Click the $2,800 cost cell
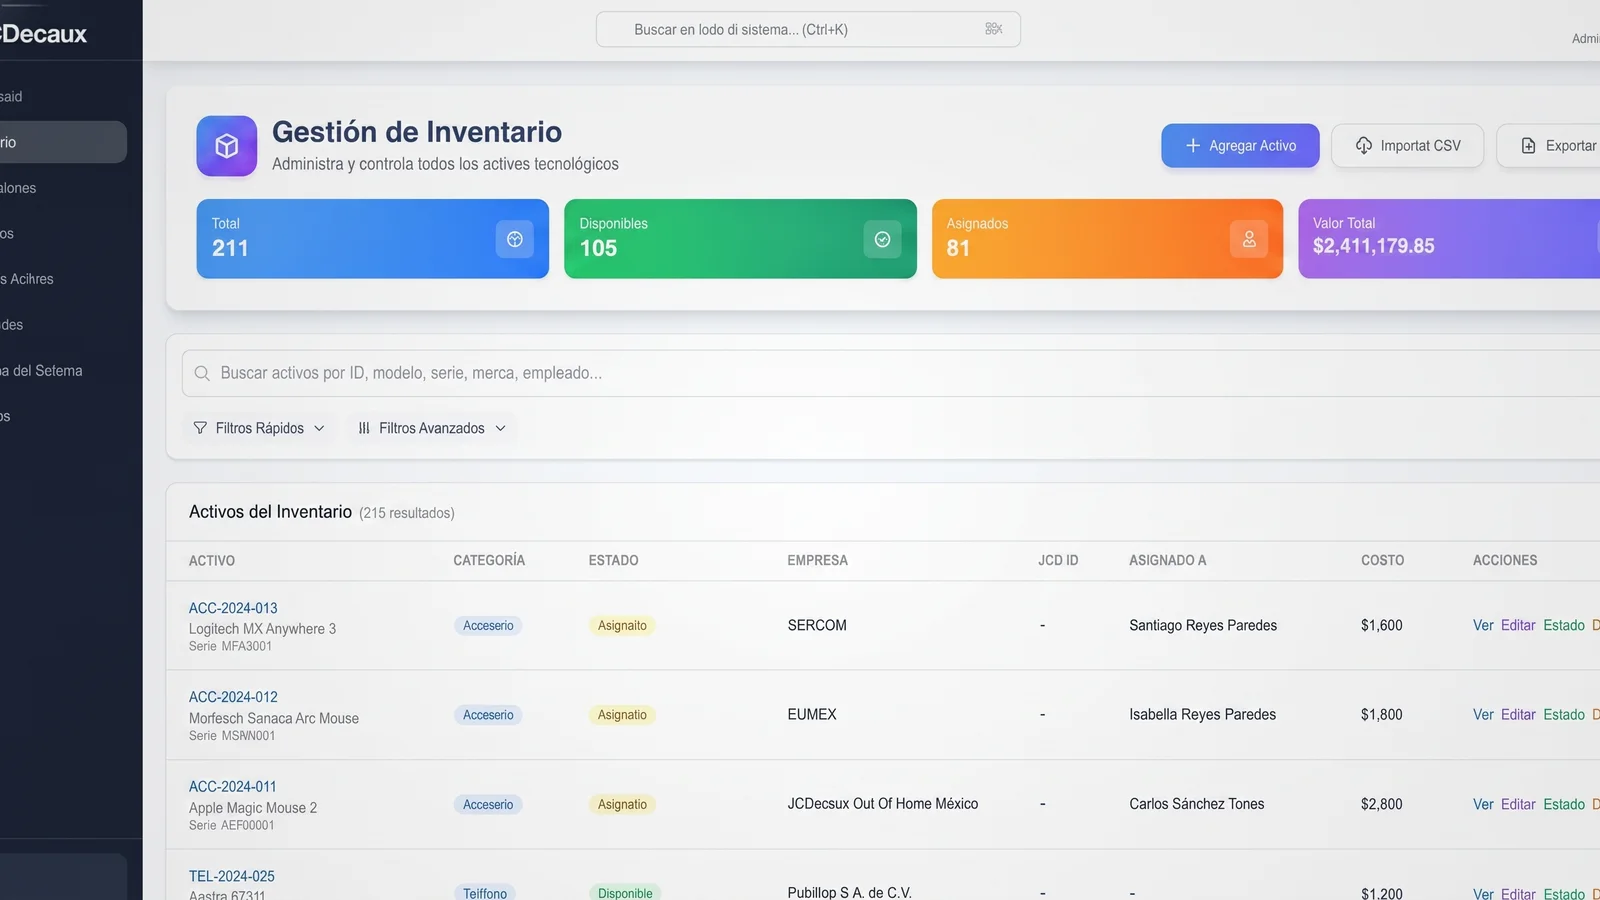This screenshot has height=900, width=1600. pyautogui.click(x=1382, y=804)
